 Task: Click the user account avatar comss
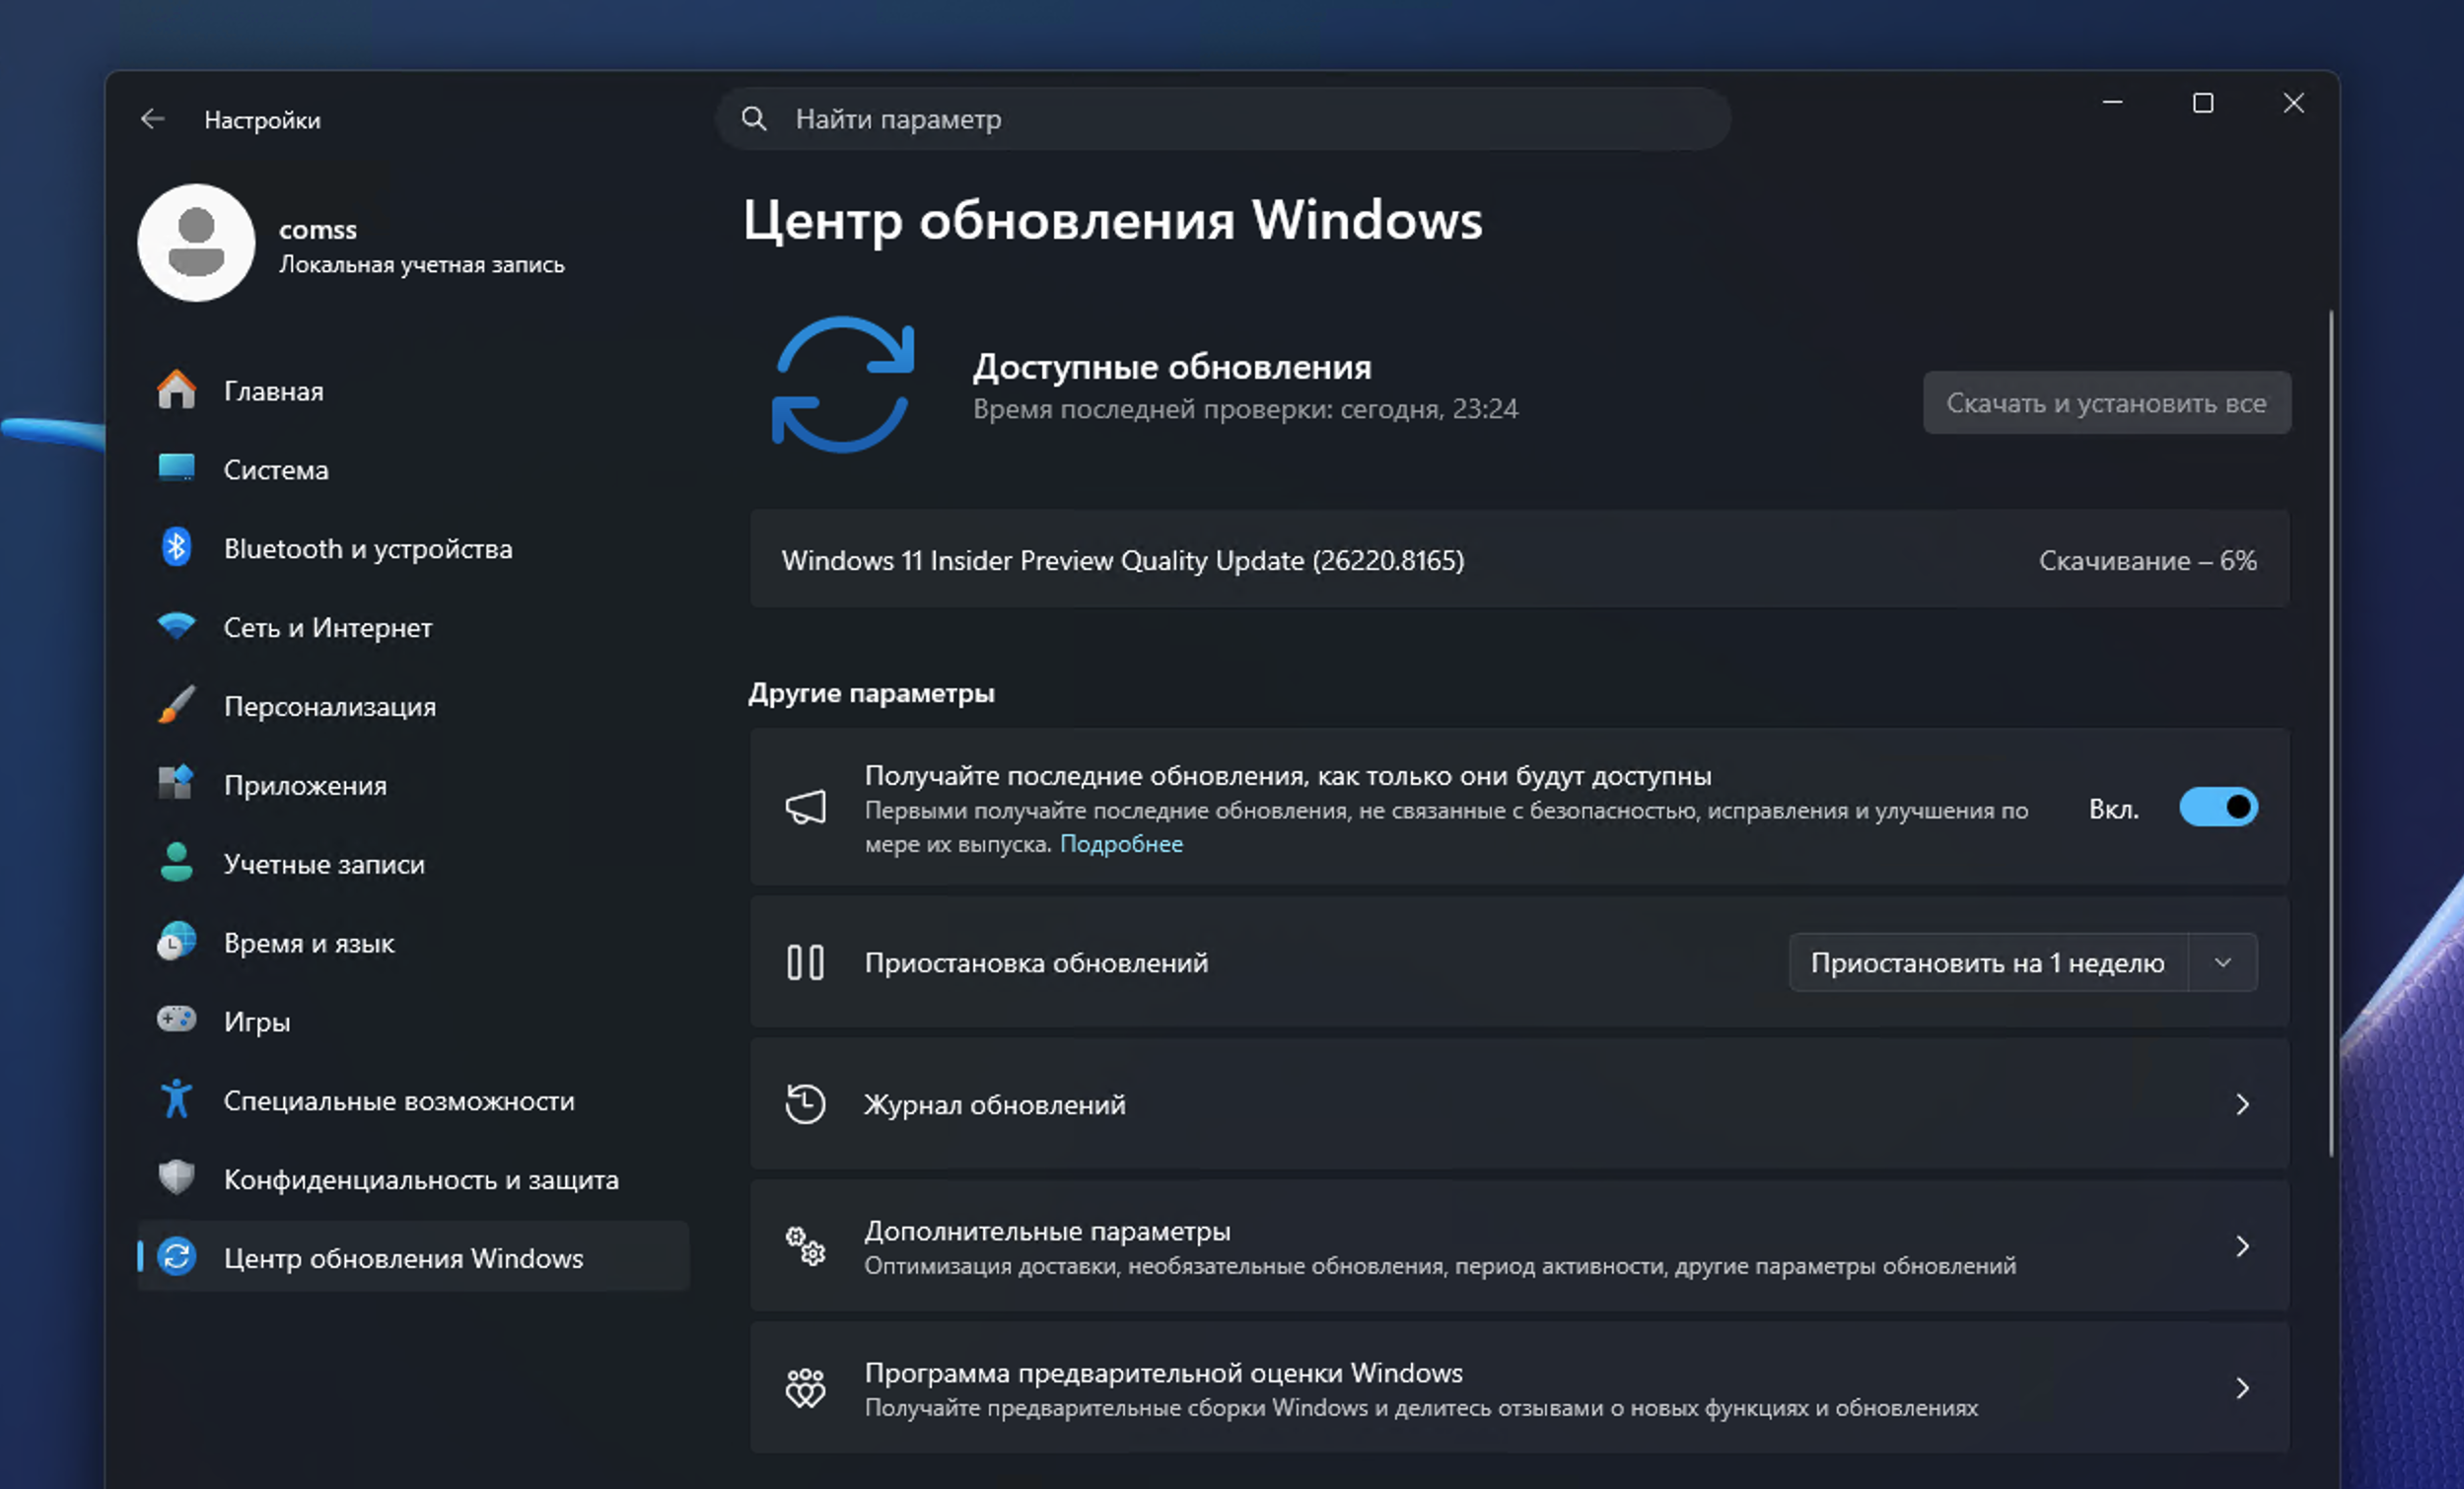coord(197,243)
